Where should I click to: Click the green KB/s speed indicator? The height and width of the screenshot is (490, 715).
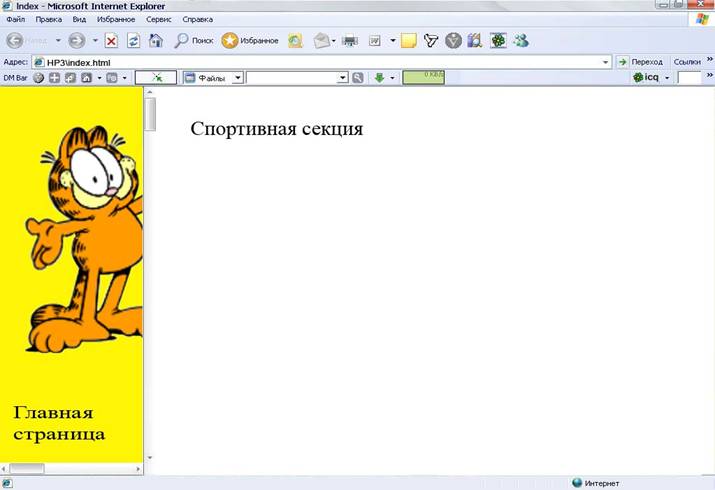click(x=423, y=77)
